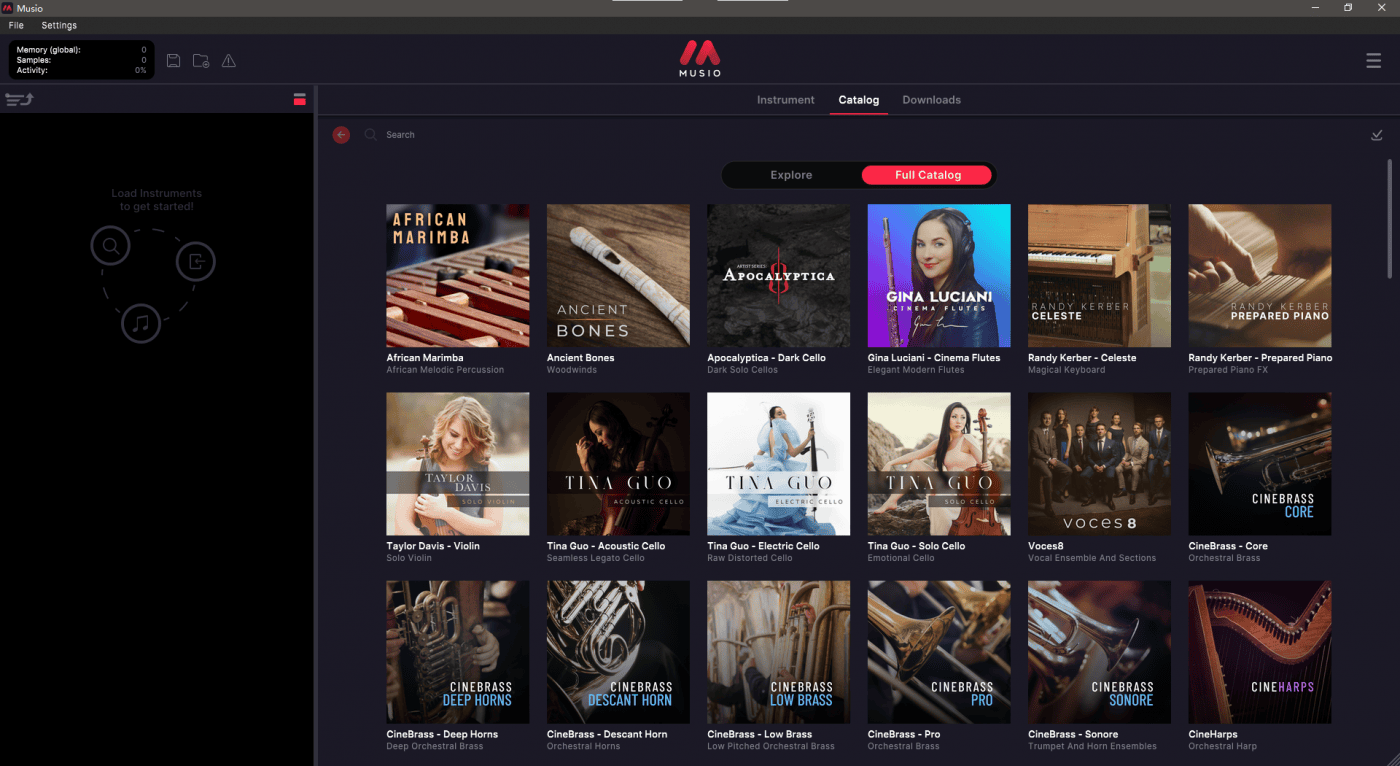Click into the Search field
Viewport: 1400px width, 766px height.
(x=401, y=135)
